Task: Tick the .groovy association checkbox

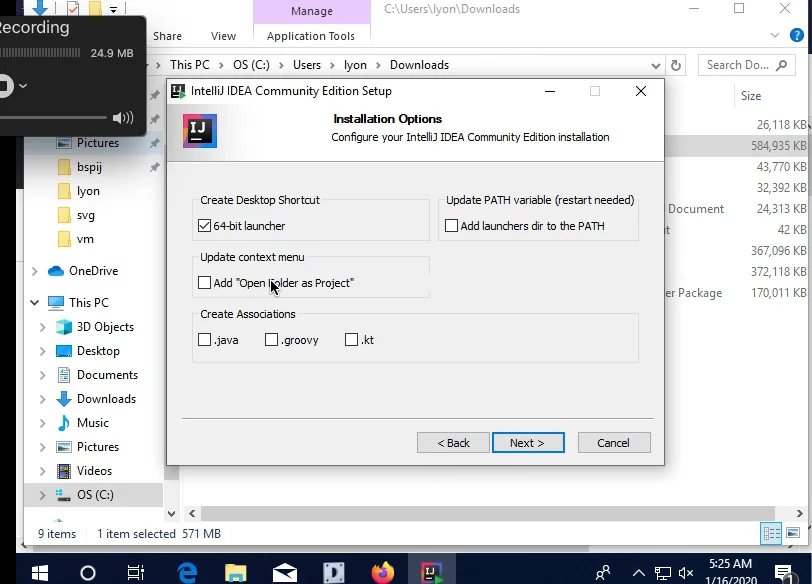Action: click(x=271, y=340)
